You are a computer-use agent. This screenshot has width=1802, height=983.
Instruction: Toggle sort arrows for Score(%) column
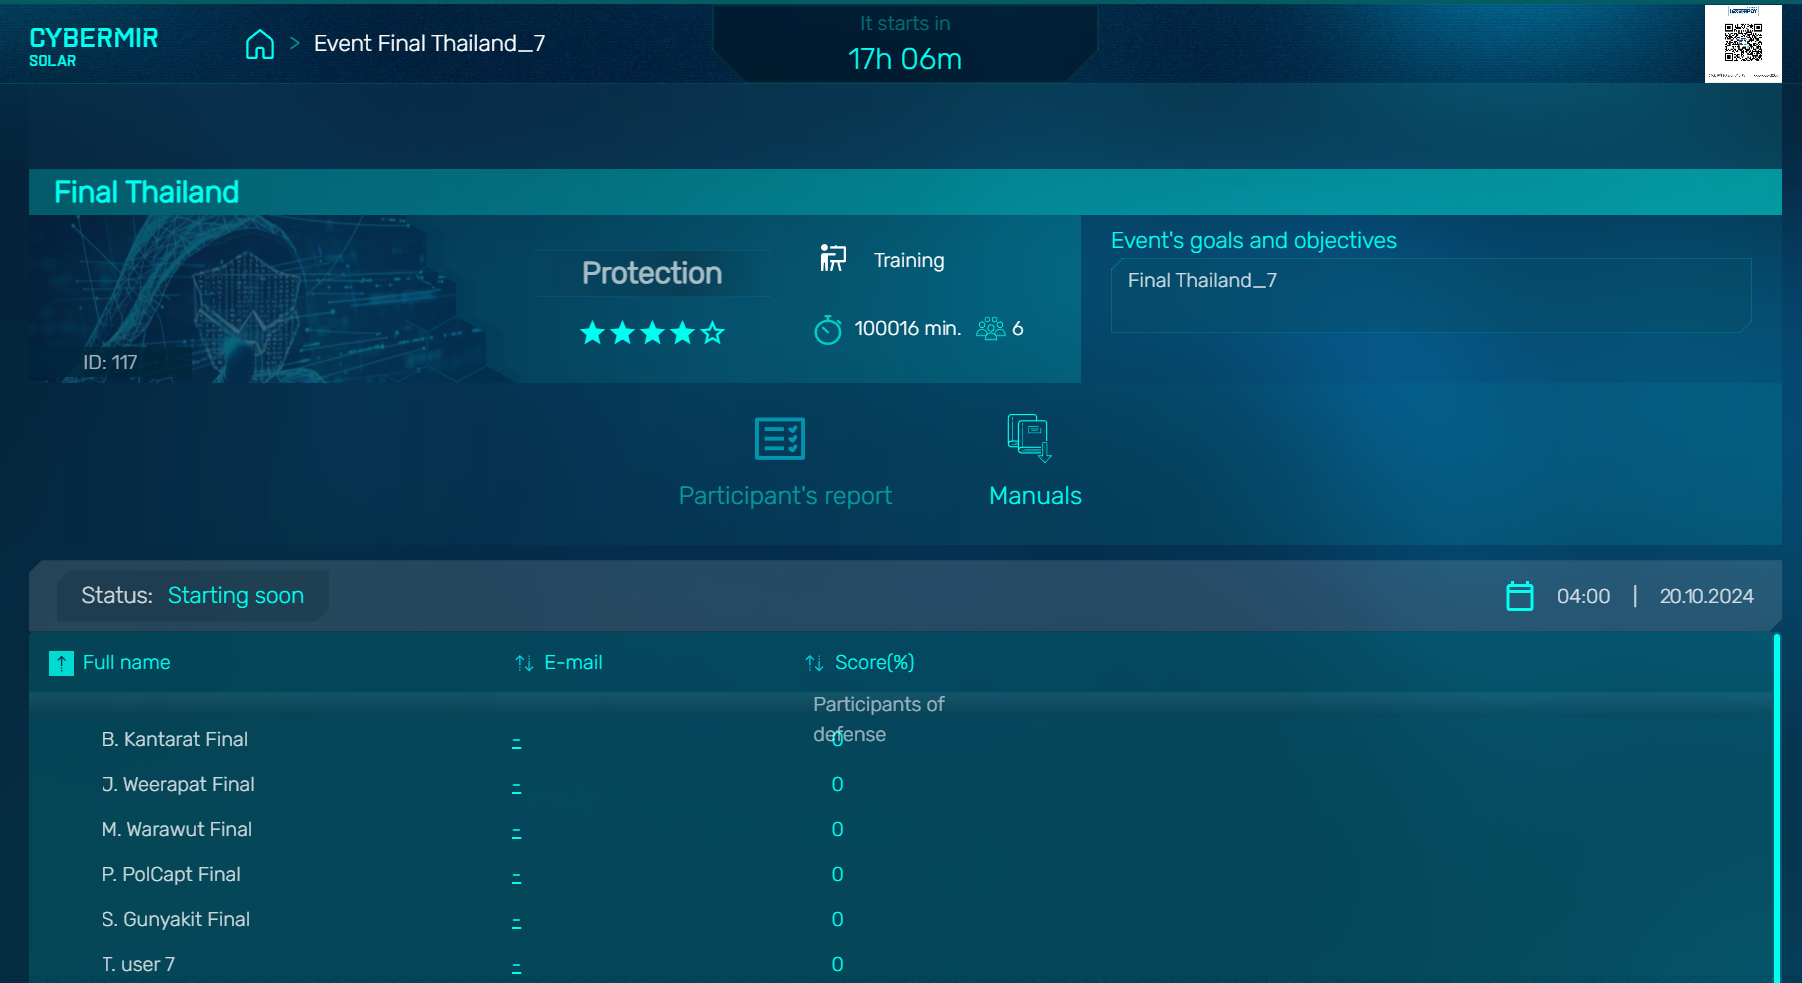pyautogui.click(x=814, y=663)
